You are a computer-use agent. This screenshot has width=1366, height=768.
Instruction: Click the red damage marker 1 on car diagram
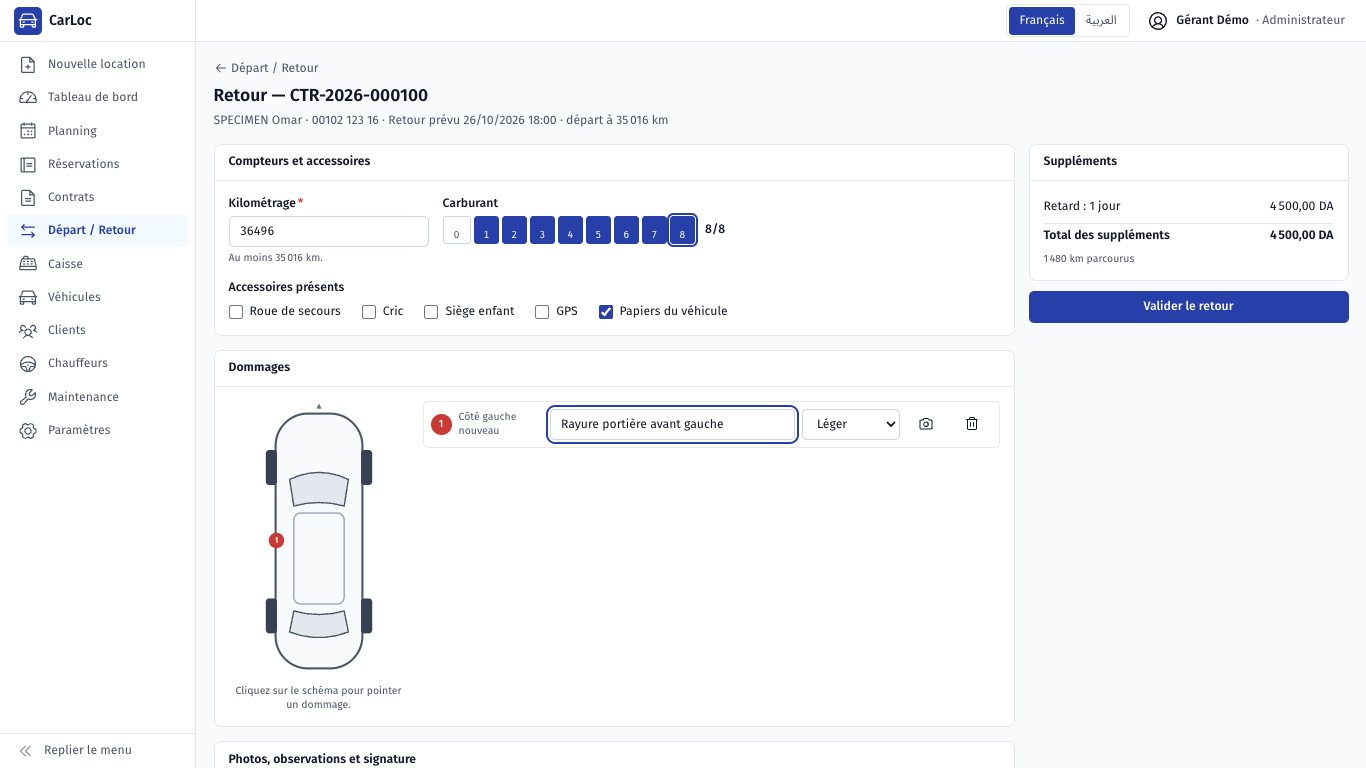point(277,541)
